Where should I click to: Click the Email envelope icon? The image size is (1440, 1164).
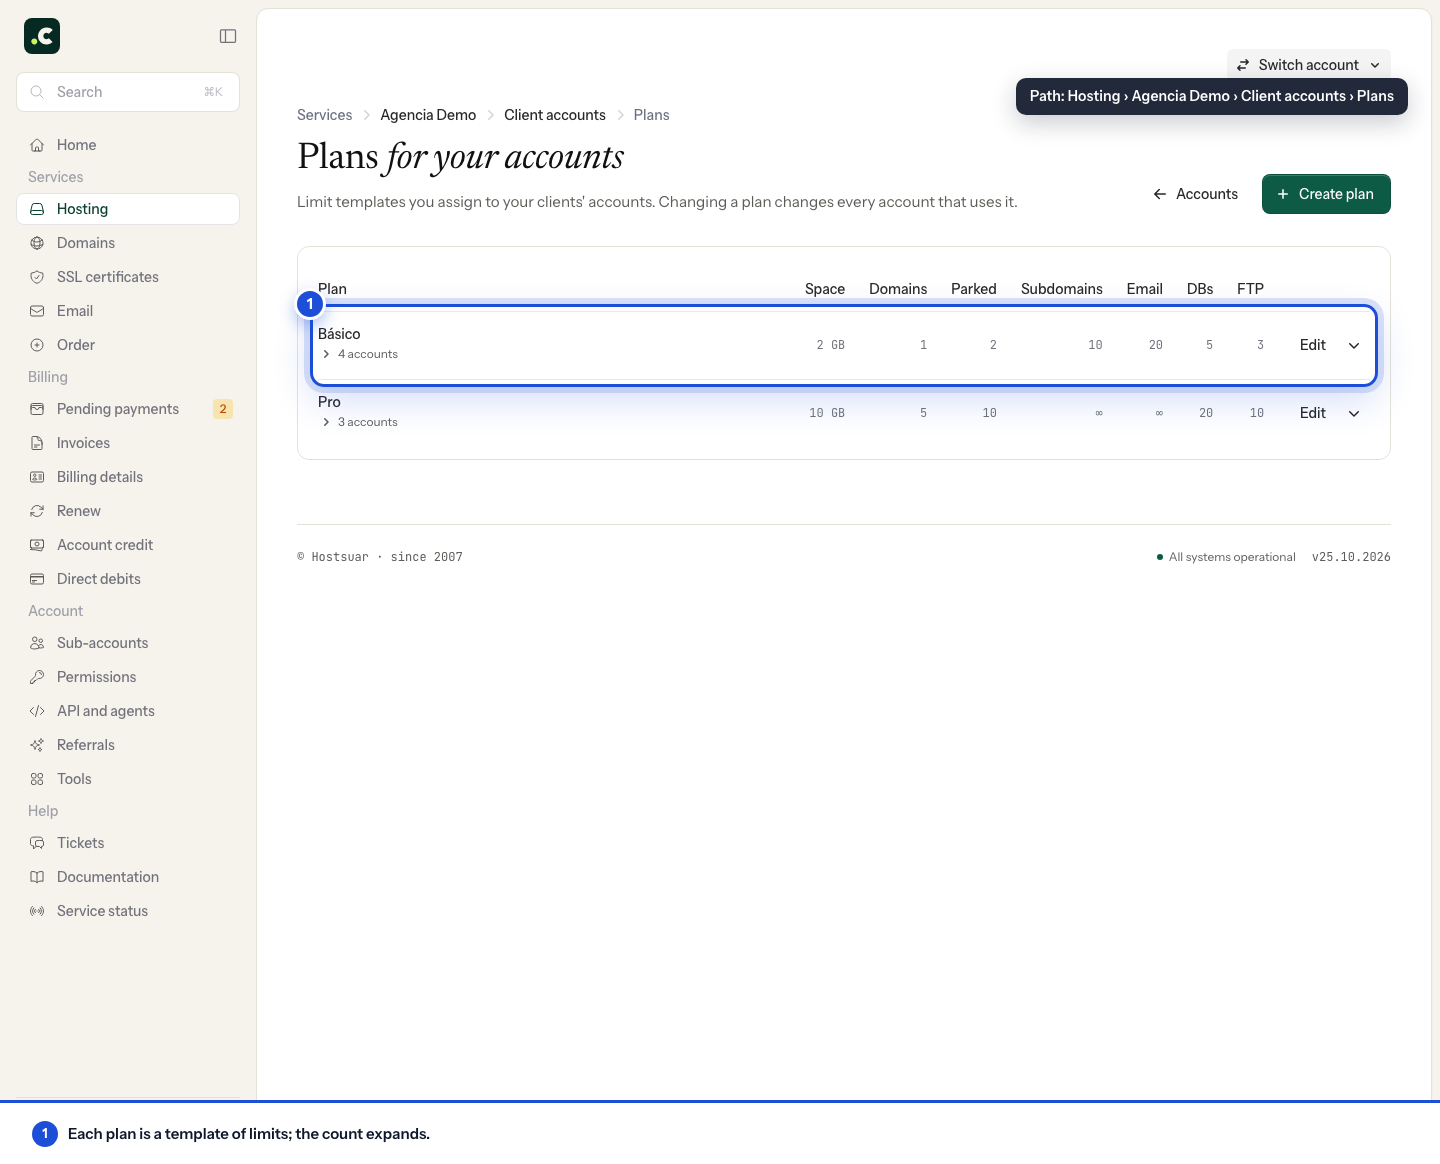pyautogui.click(x=37, y=311)
